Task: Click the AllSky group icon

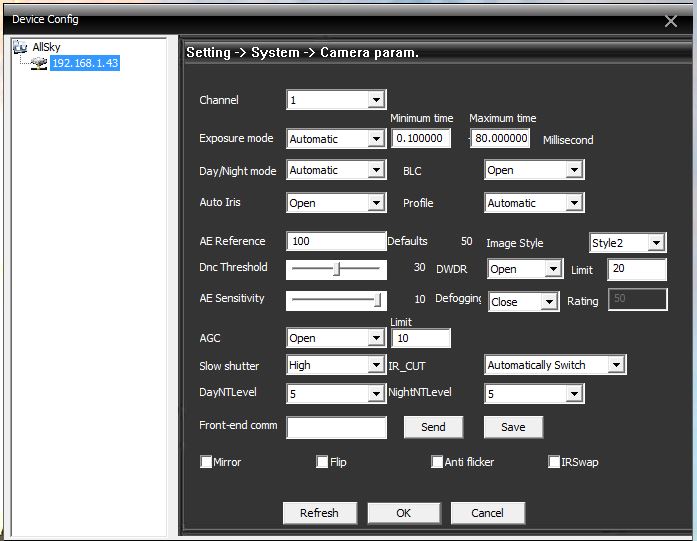Action: [x=20, y=46]
